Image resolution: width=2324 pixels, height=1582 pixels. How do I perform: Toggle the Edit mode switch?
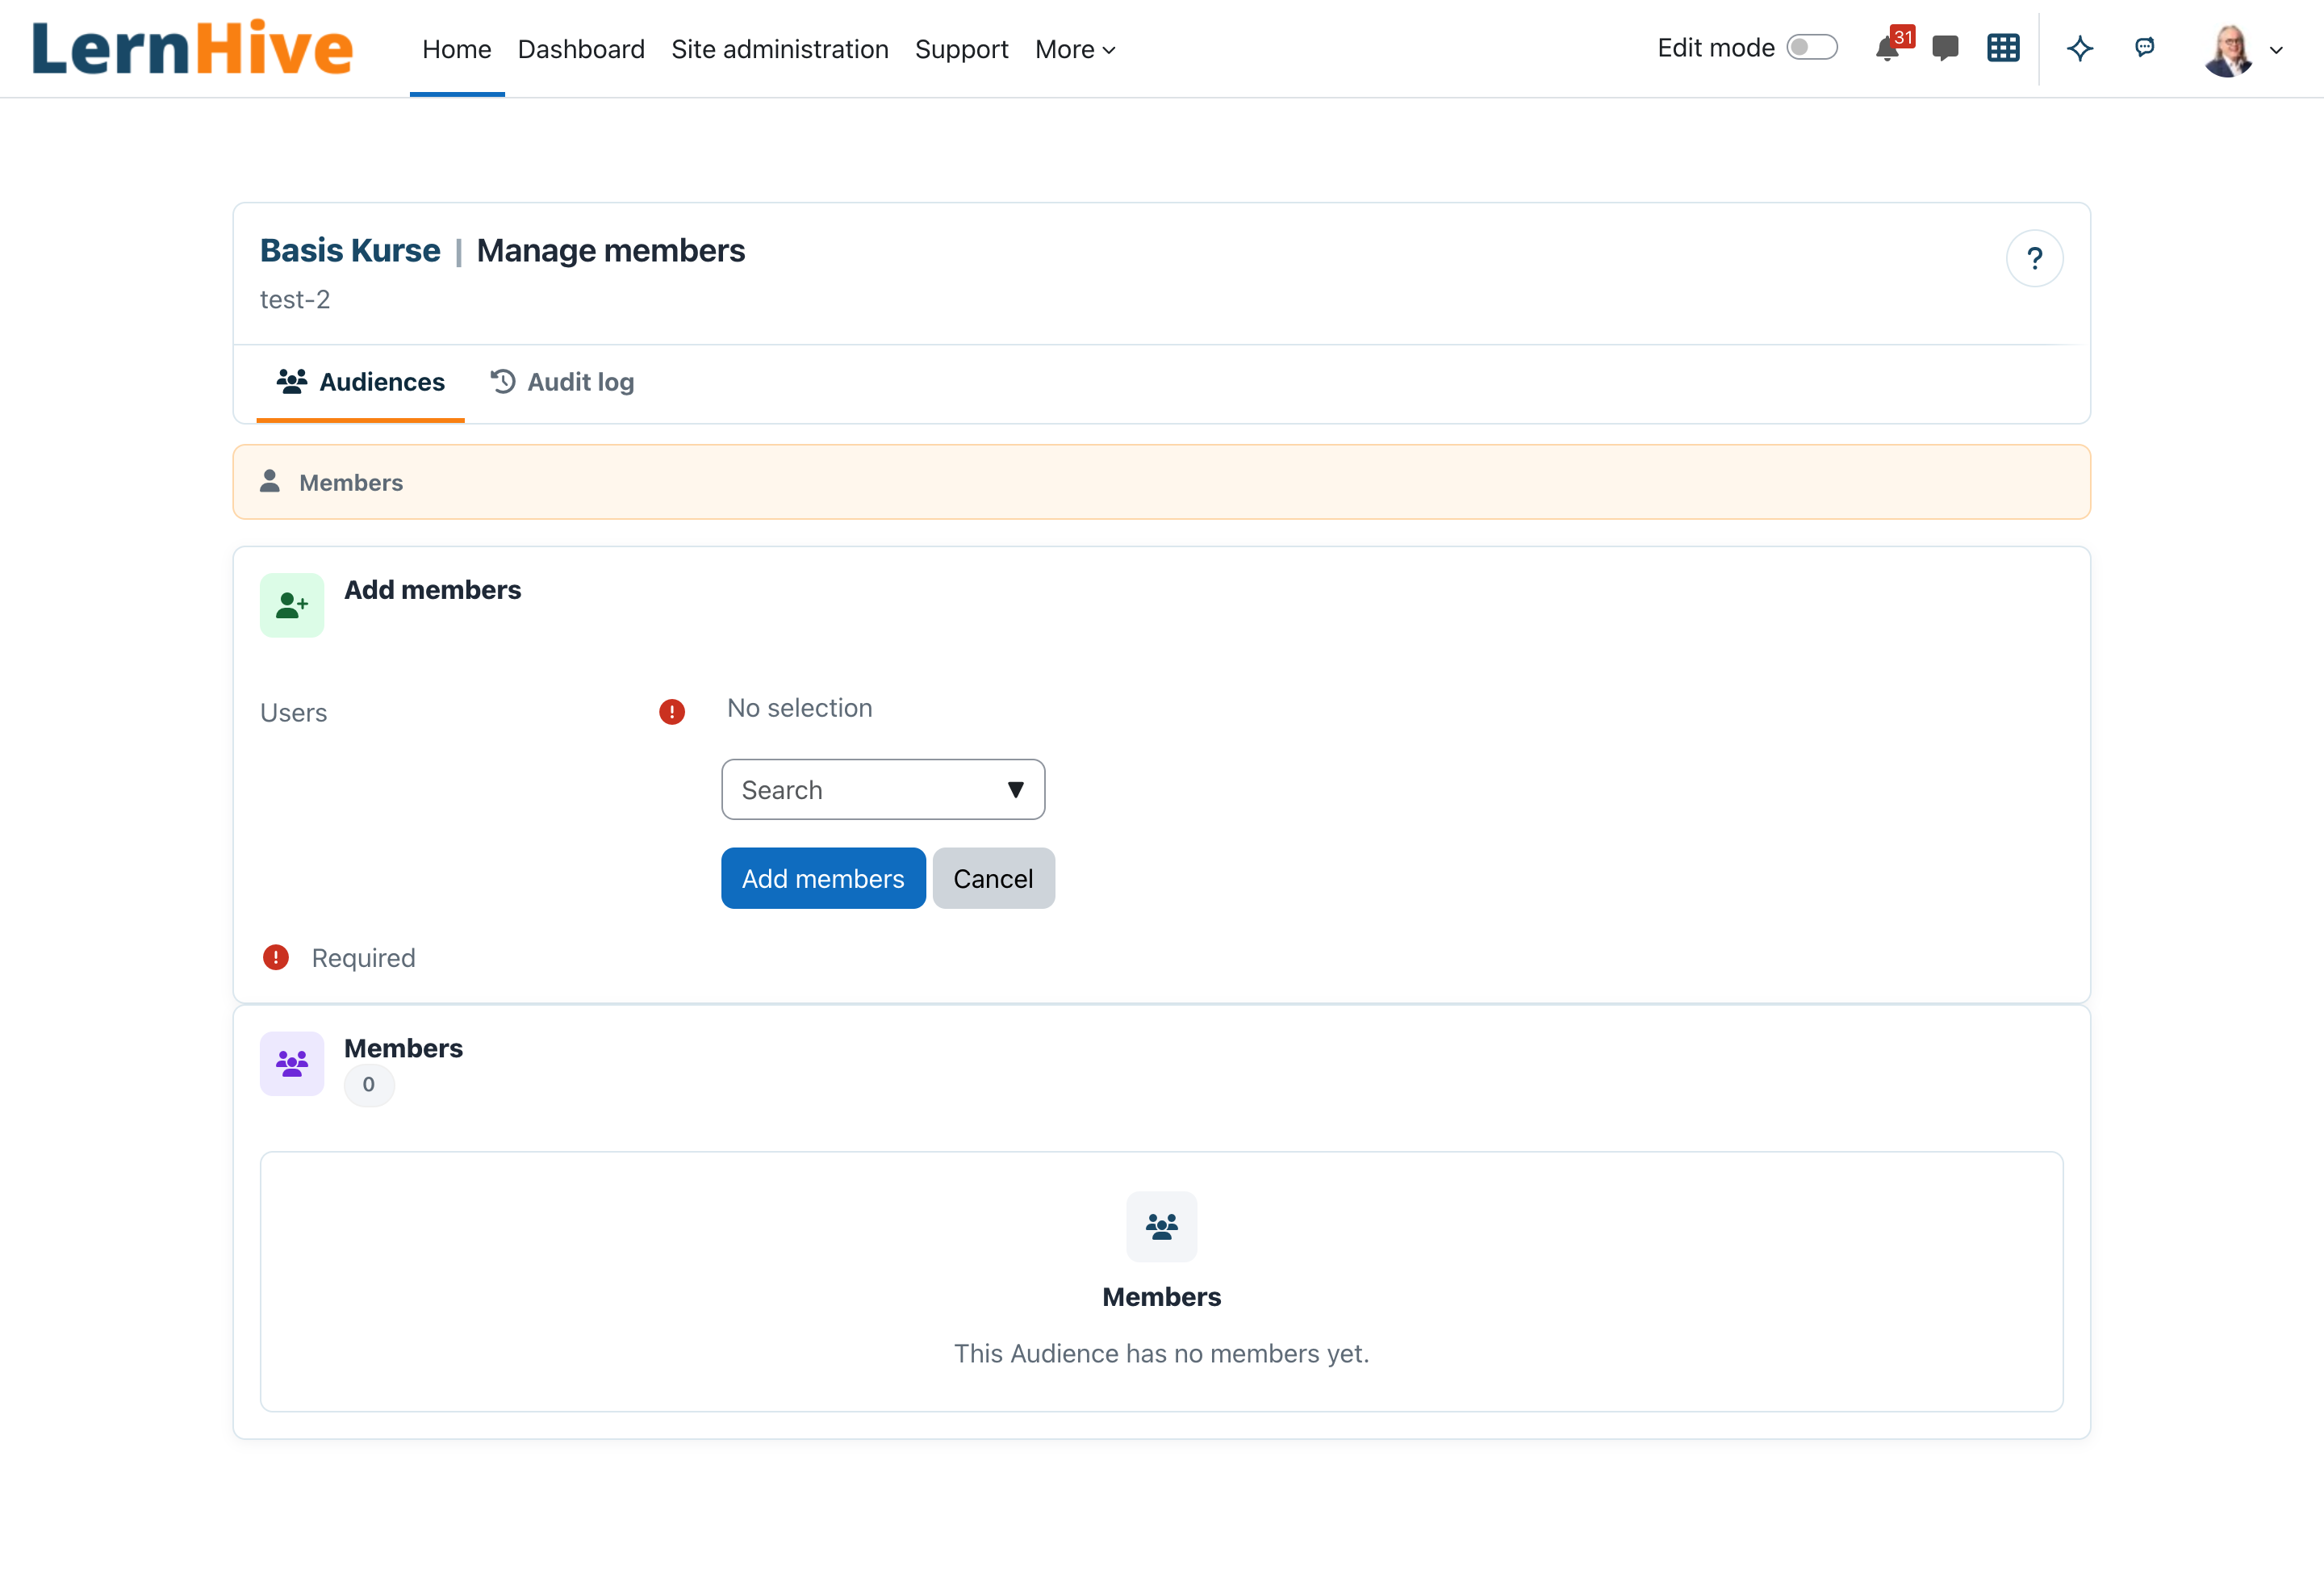[1812, 47]
